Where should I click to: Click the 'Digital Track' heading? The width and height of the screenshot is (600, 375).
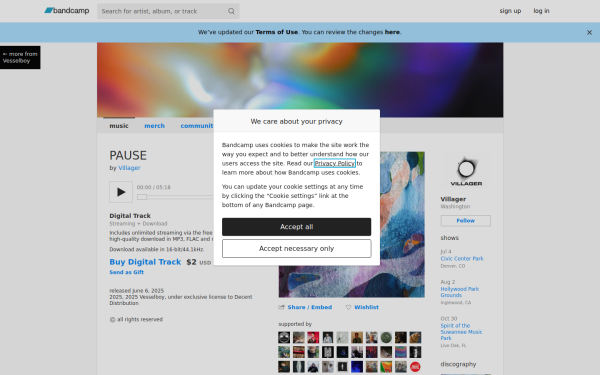click(x=130, y=215)
